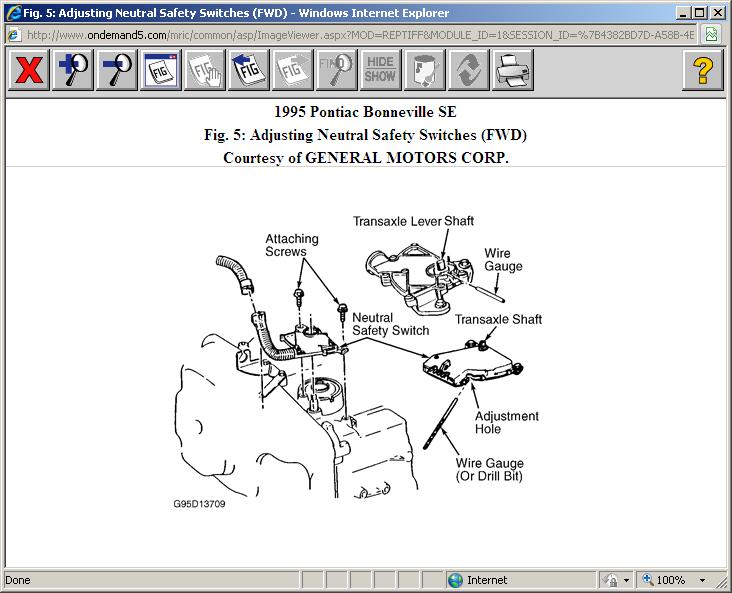Click the '1995 Pontiac Bonneville SE' heading
Screen dimensions: 732x593
coord(366,112)
